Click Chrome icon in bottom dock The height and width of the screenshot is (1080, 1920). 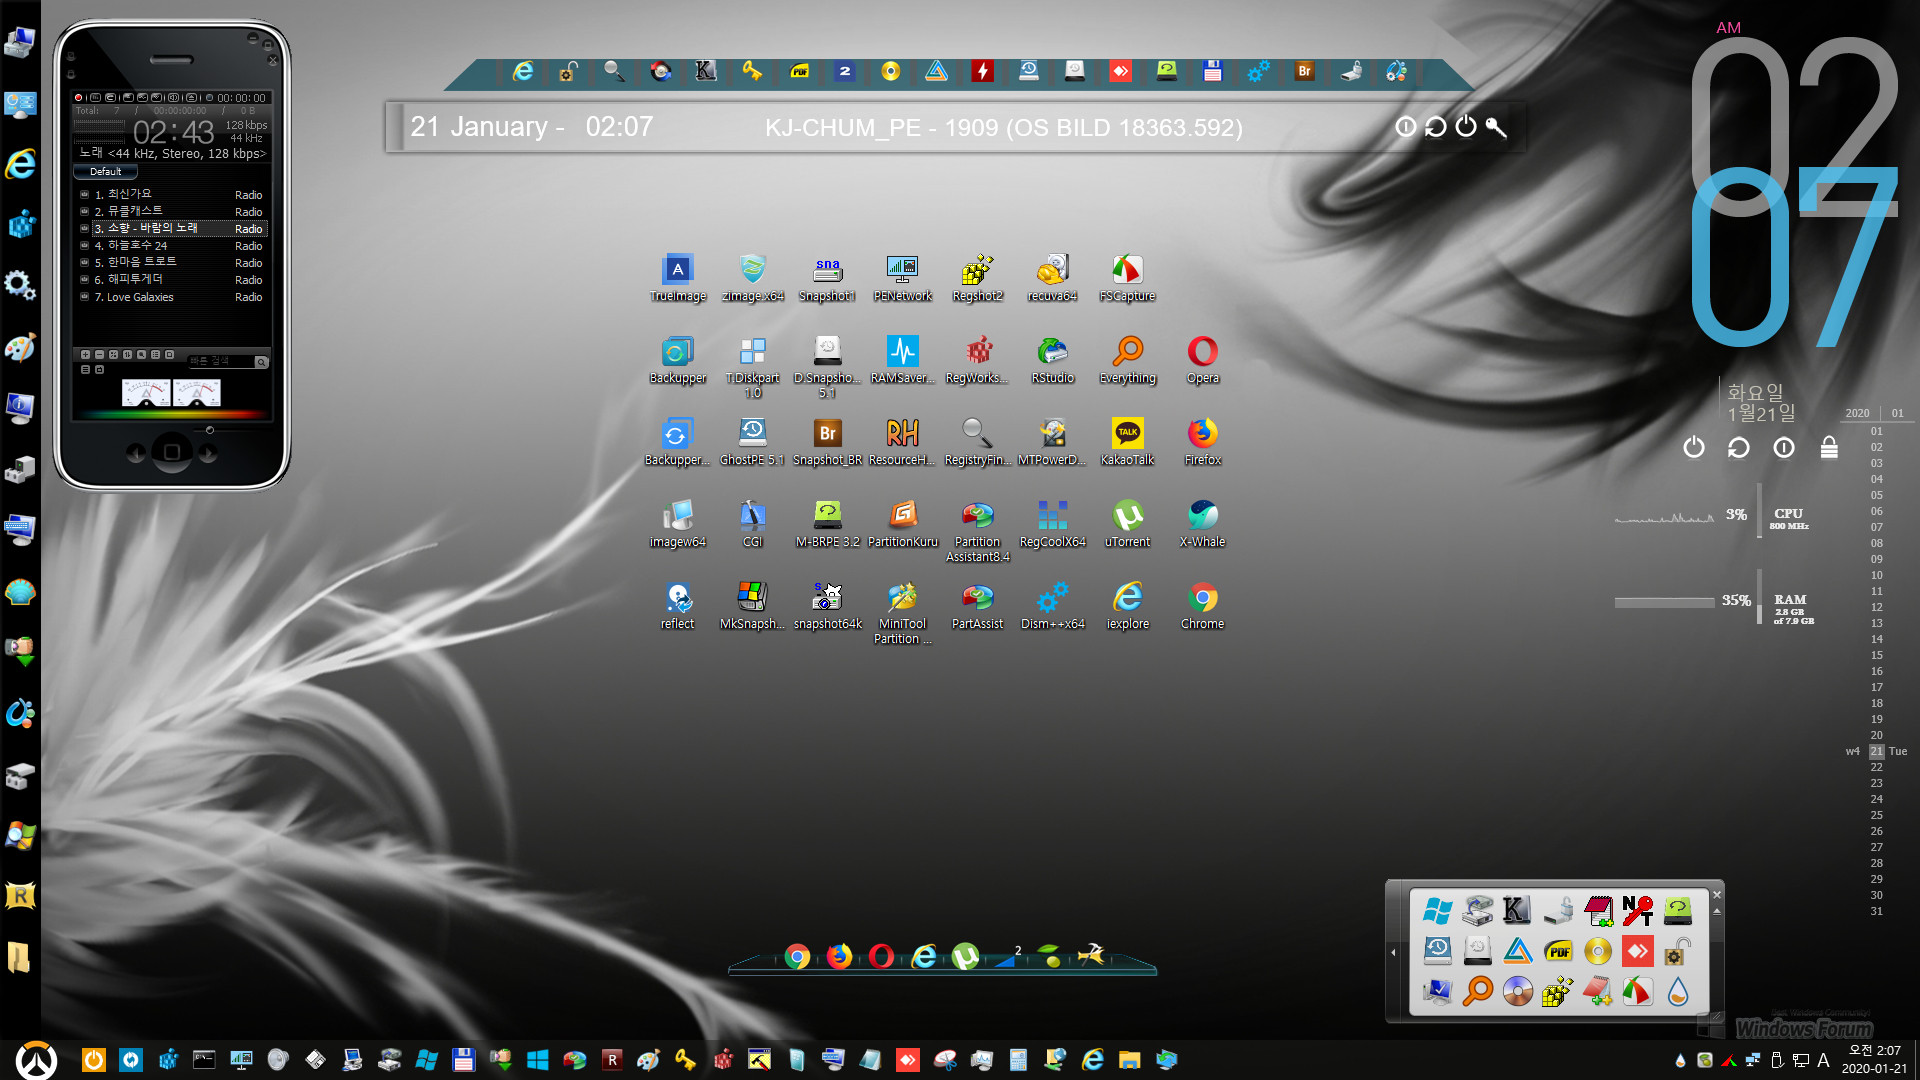click(797, 957)
